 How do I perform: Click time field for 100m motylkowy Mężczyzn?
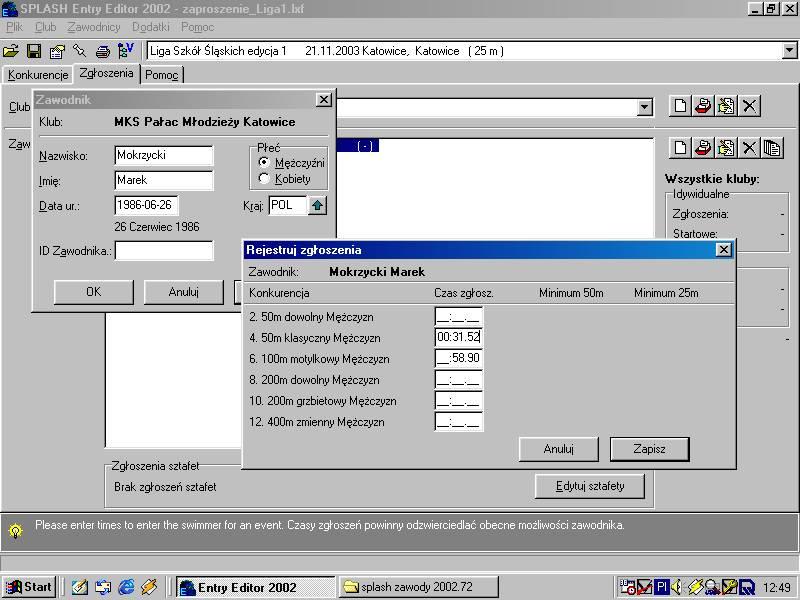(x=458, y=358)
